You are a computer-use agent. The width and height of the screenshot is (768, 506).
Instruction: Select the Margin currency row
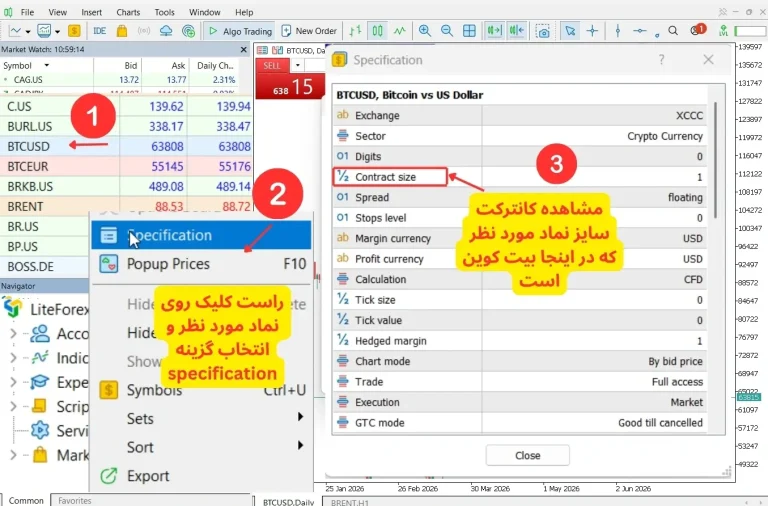[x=520, y=238]
